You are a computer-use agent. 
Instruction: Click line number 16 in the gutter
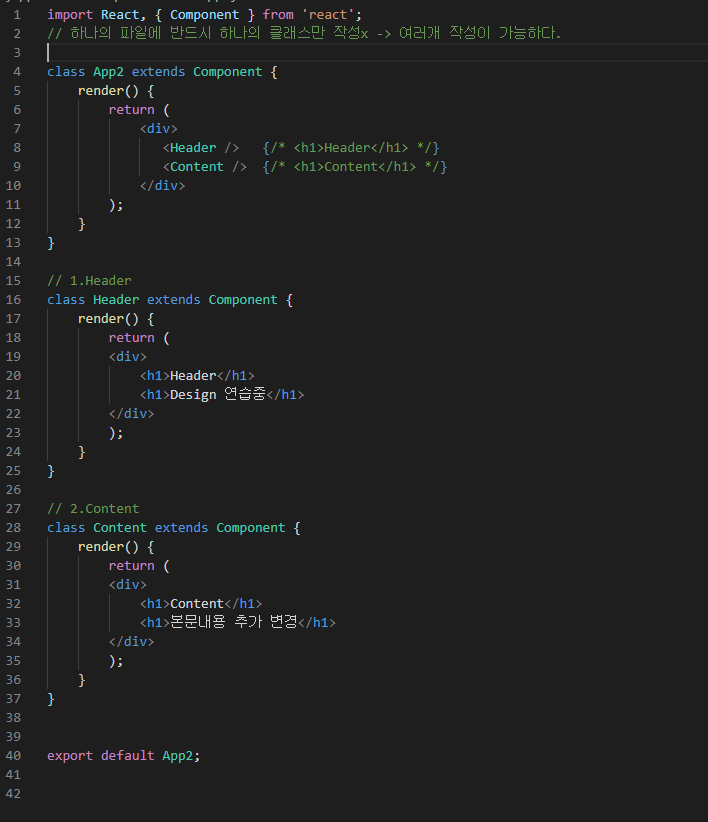[14, 300]
